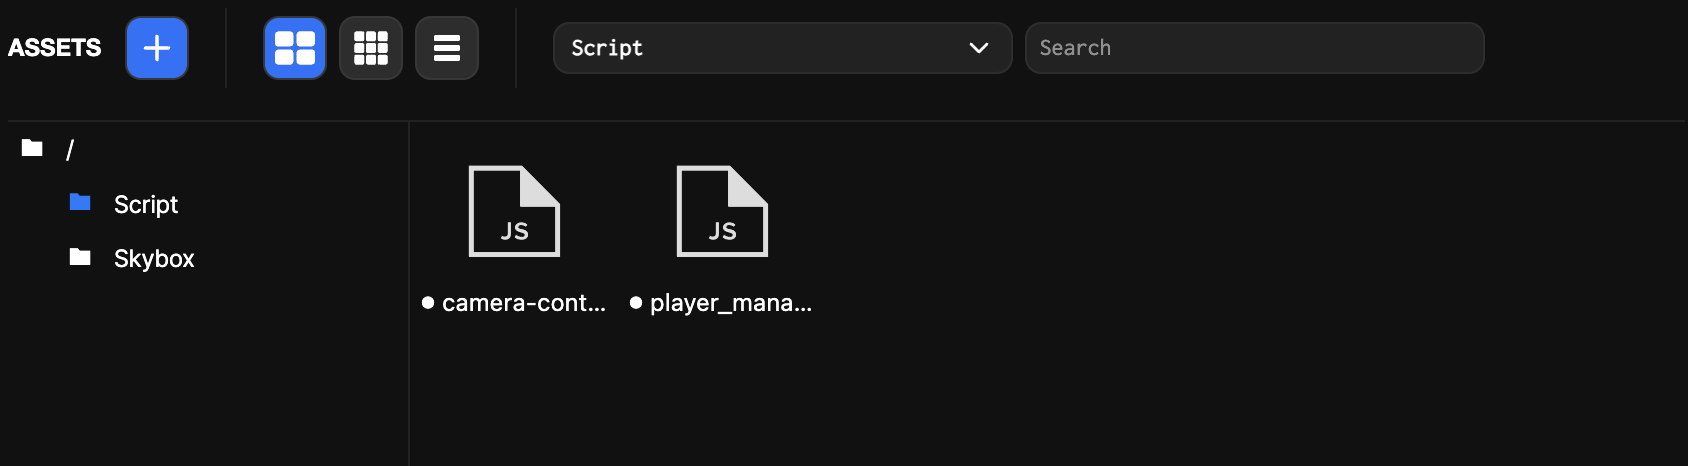The width and height of the screenshot is (1688, 466).
Task: Click the status dot beside camera-cont
Action: (428, 303)
